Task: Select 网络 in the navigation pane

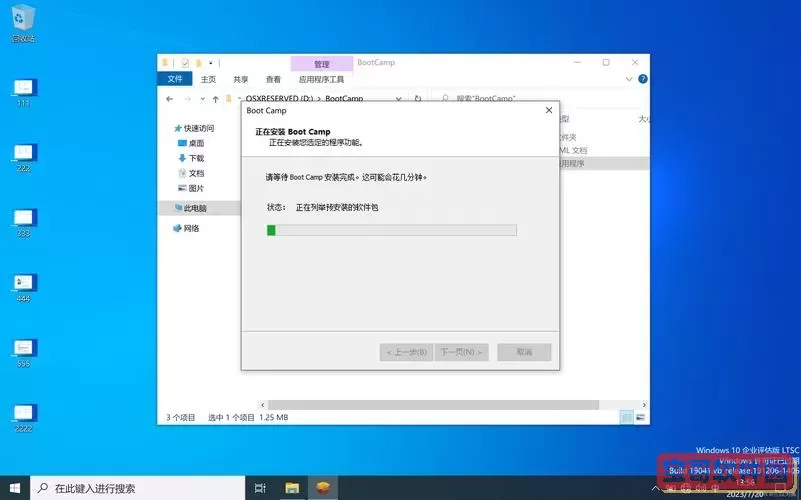Action: coord(186,228)
